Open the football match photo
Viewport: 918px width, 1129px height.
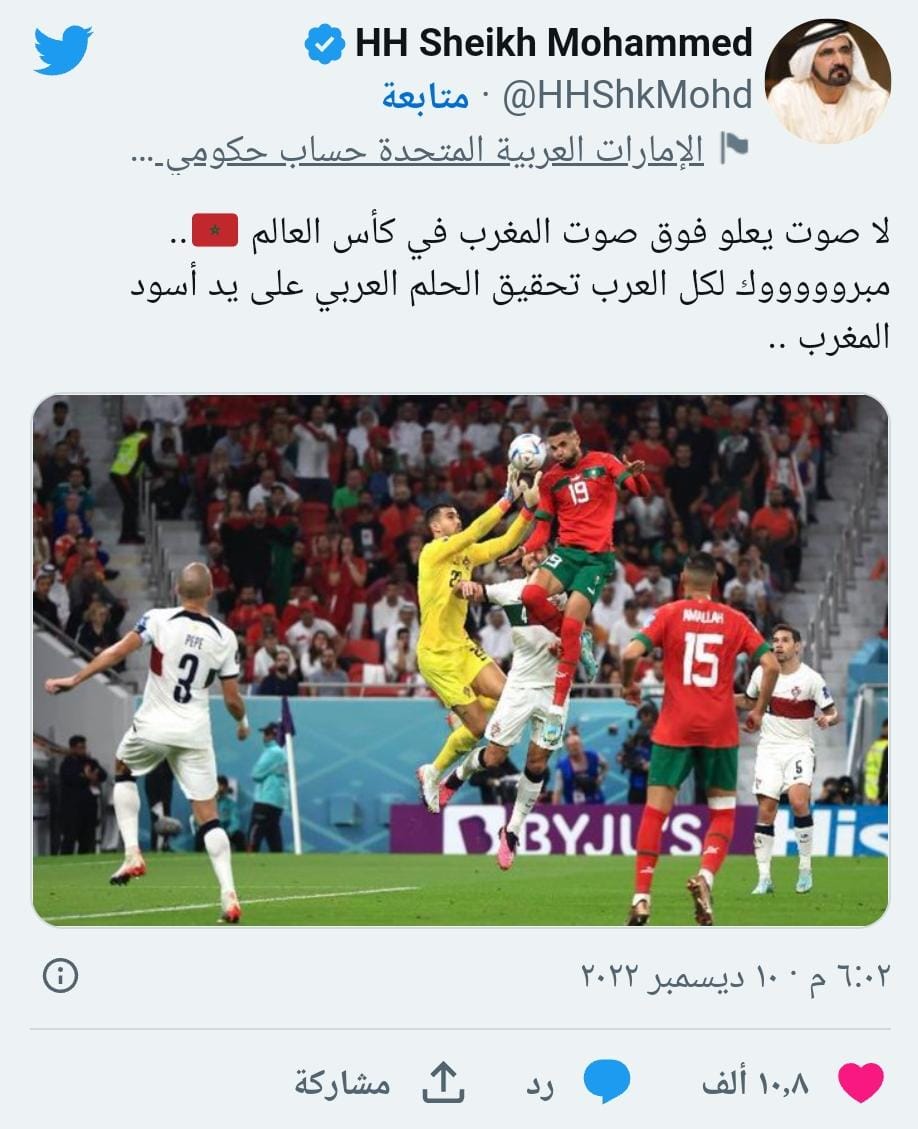[461, 660]
